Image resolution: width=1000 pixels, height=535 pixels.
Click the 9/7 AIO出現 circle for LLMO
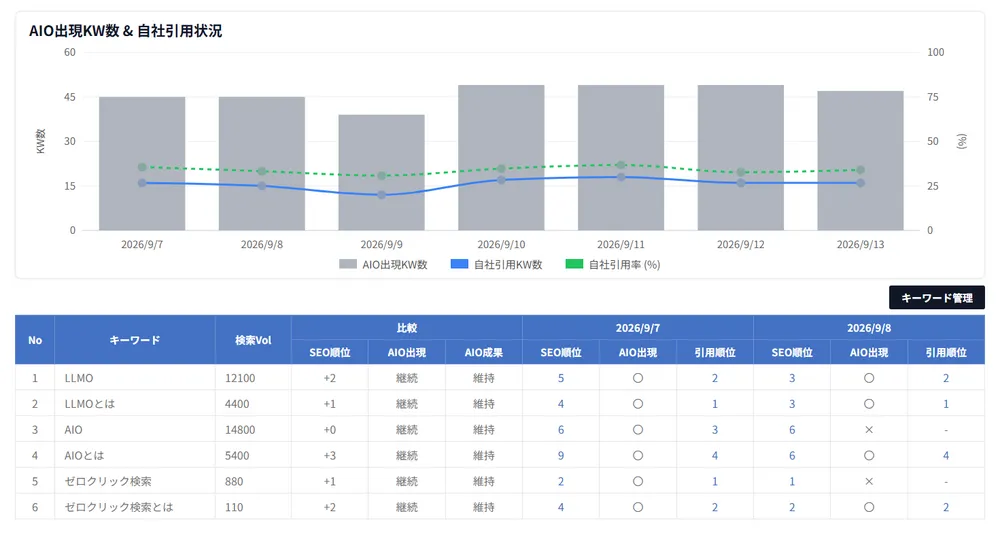click(x=638, y=378)
